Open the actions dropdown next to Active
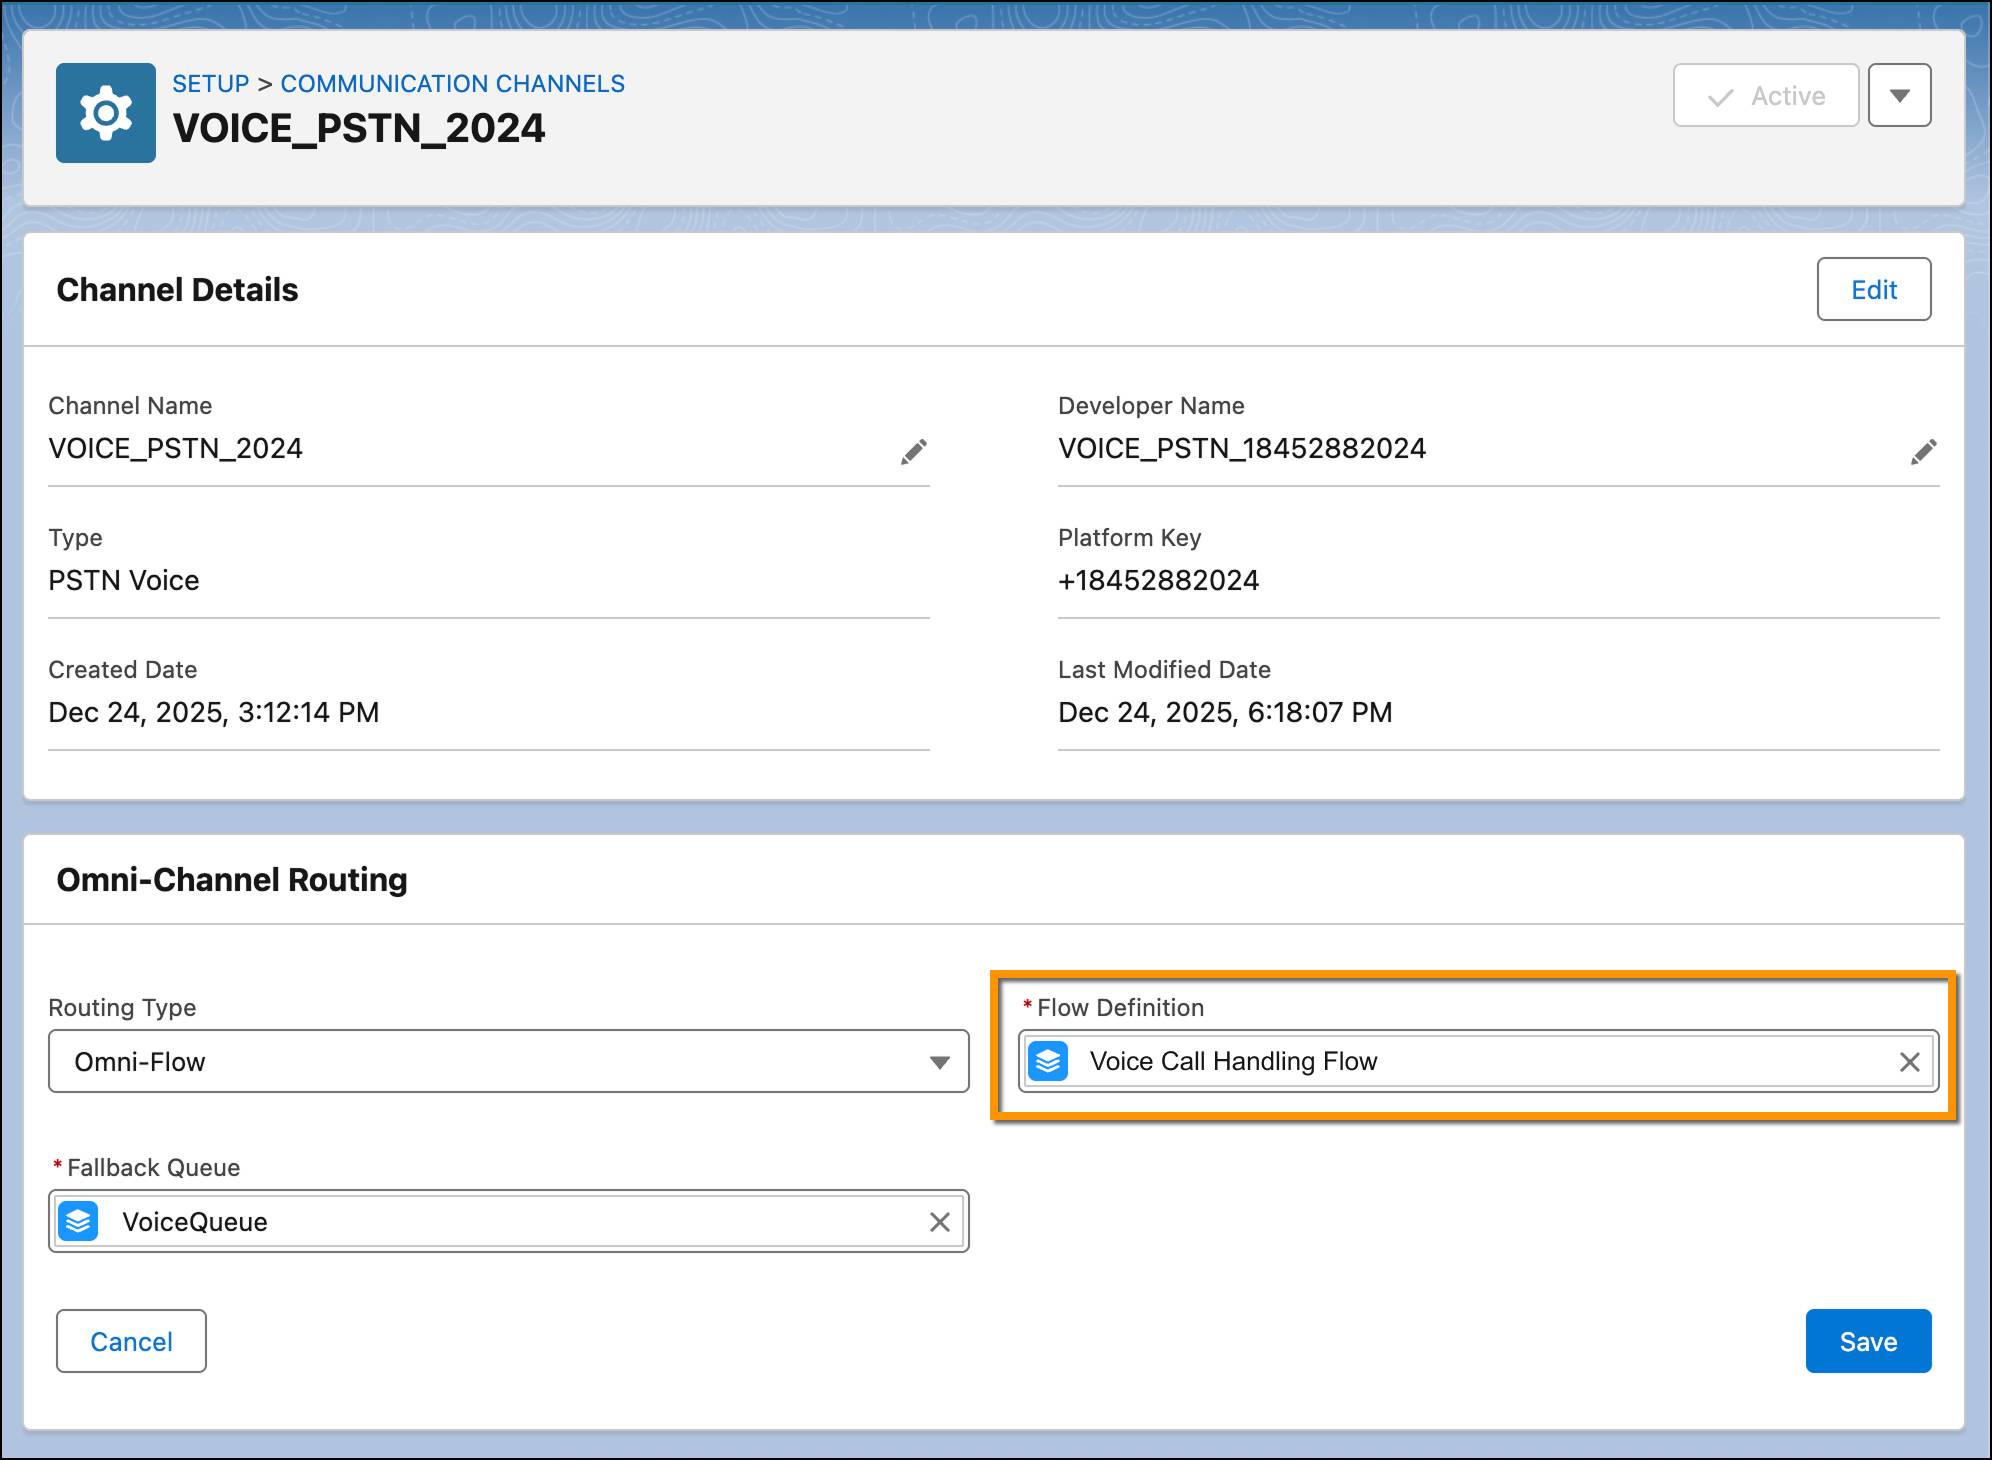Image resolution: width=1992 pixels, height=1460 pixels. (1899, 95)
